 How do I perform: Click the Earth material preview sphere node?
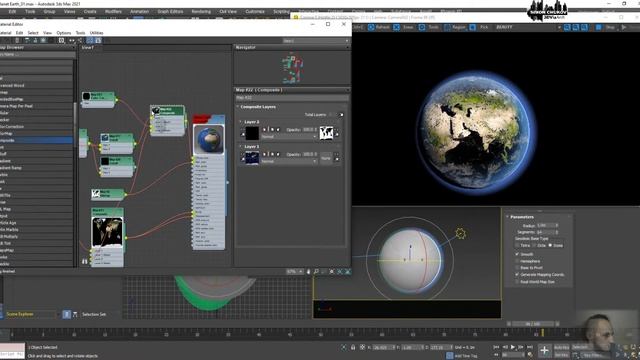click(x=209, y=140)
